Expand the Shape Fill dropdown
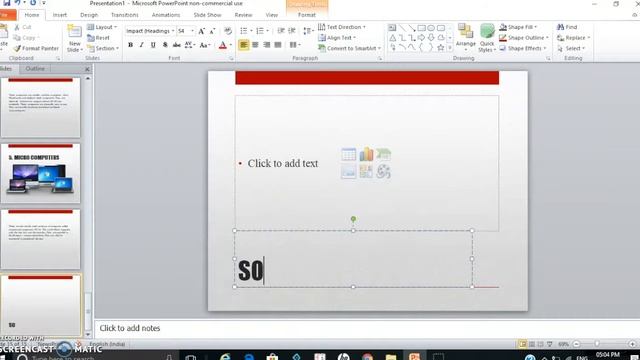Screen dimensions: 640x360 [536, 27]
